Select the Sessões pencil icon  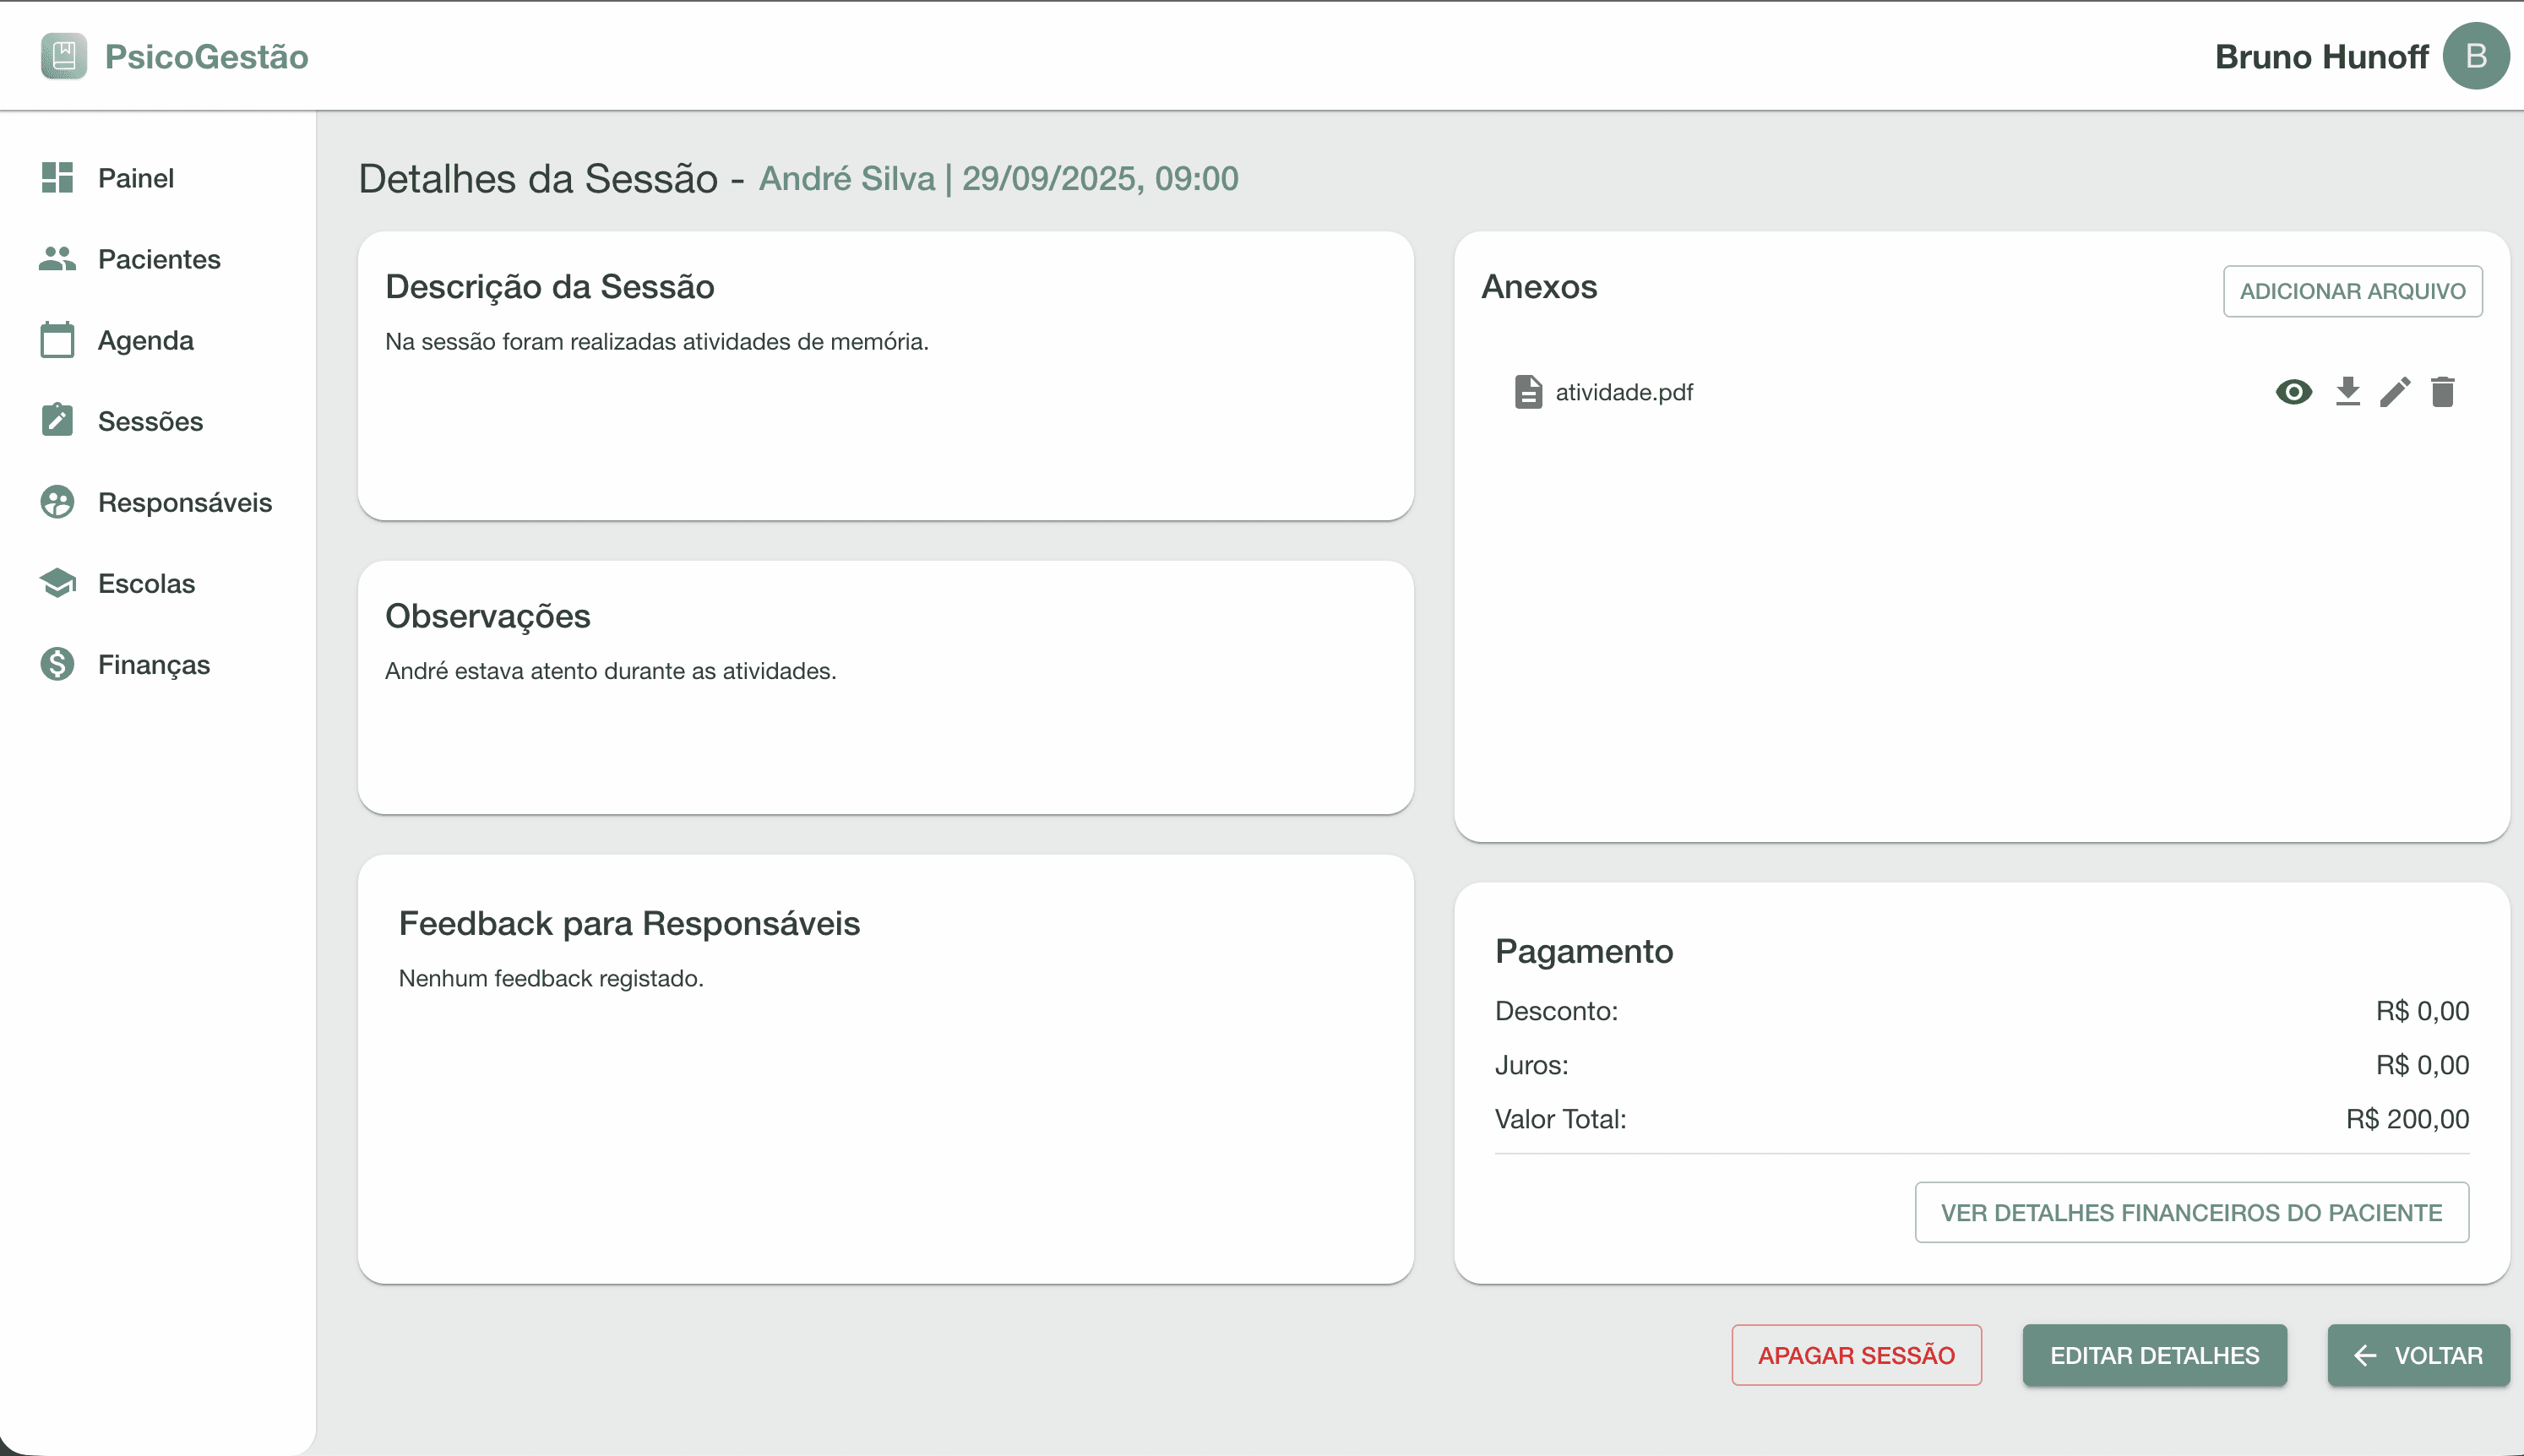point(56,420)
